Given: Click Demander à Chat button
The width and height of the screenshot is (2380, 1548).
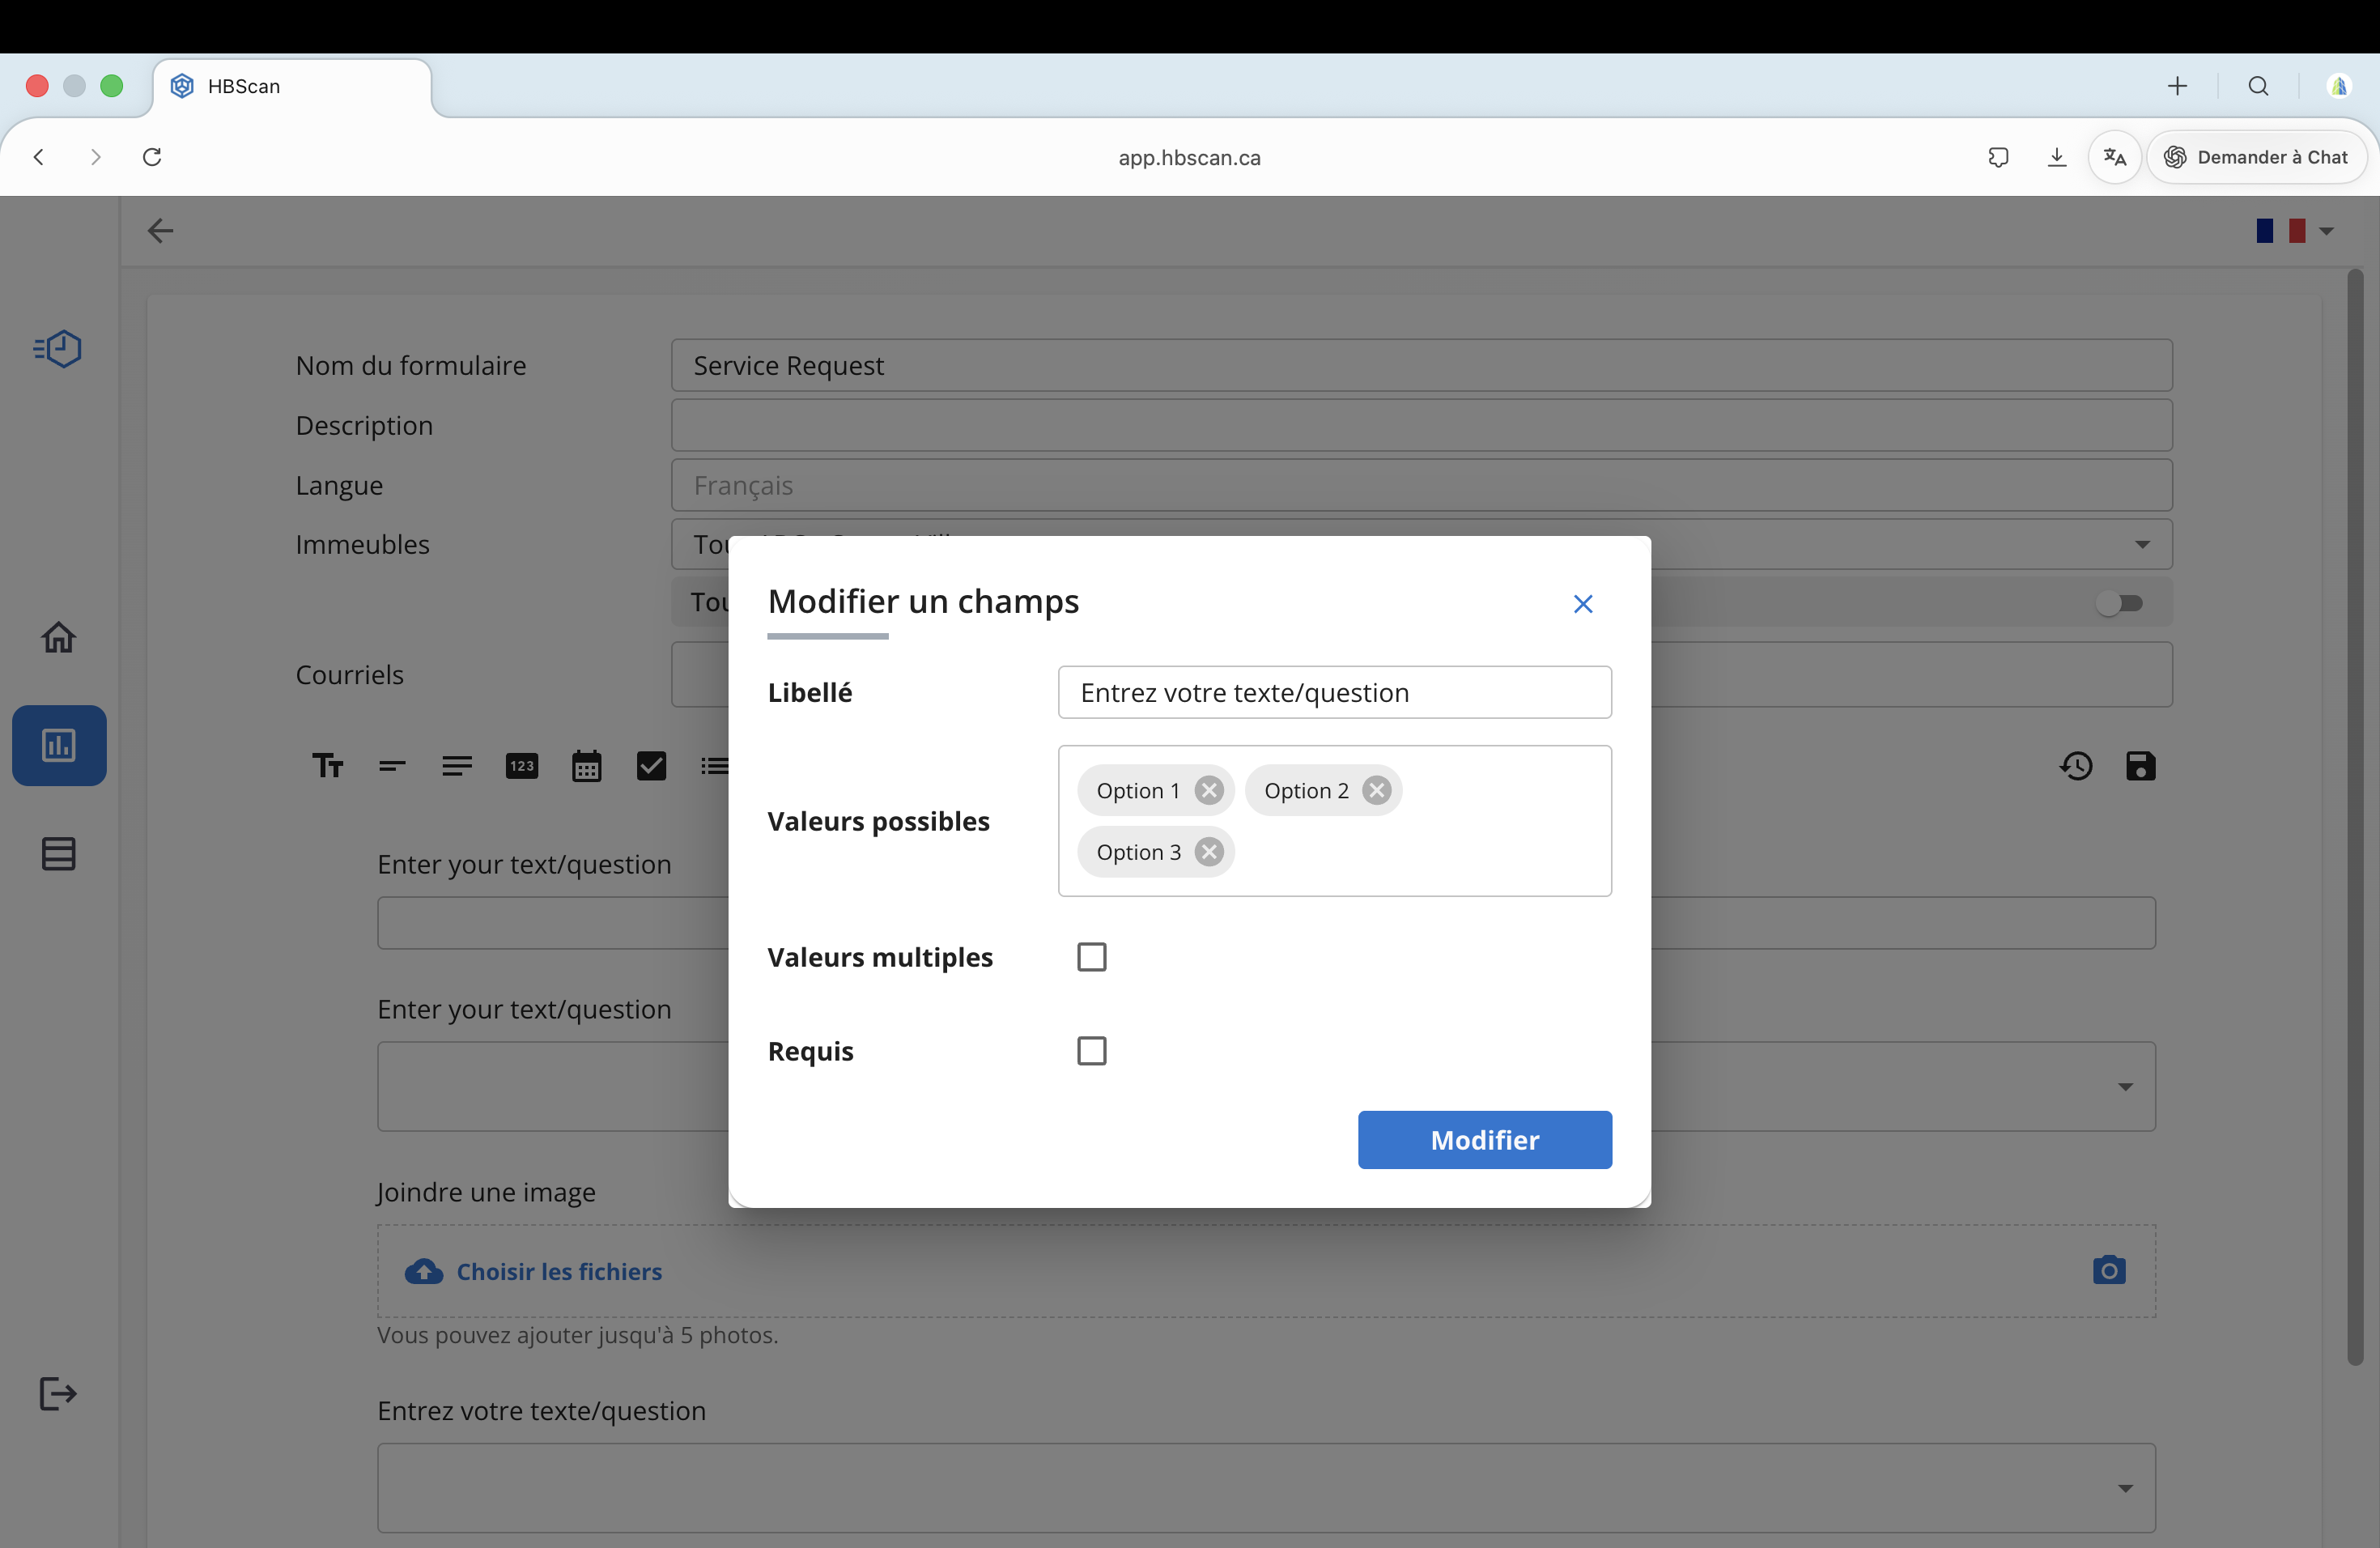Looking at the screenshot, I should 2256,157.
